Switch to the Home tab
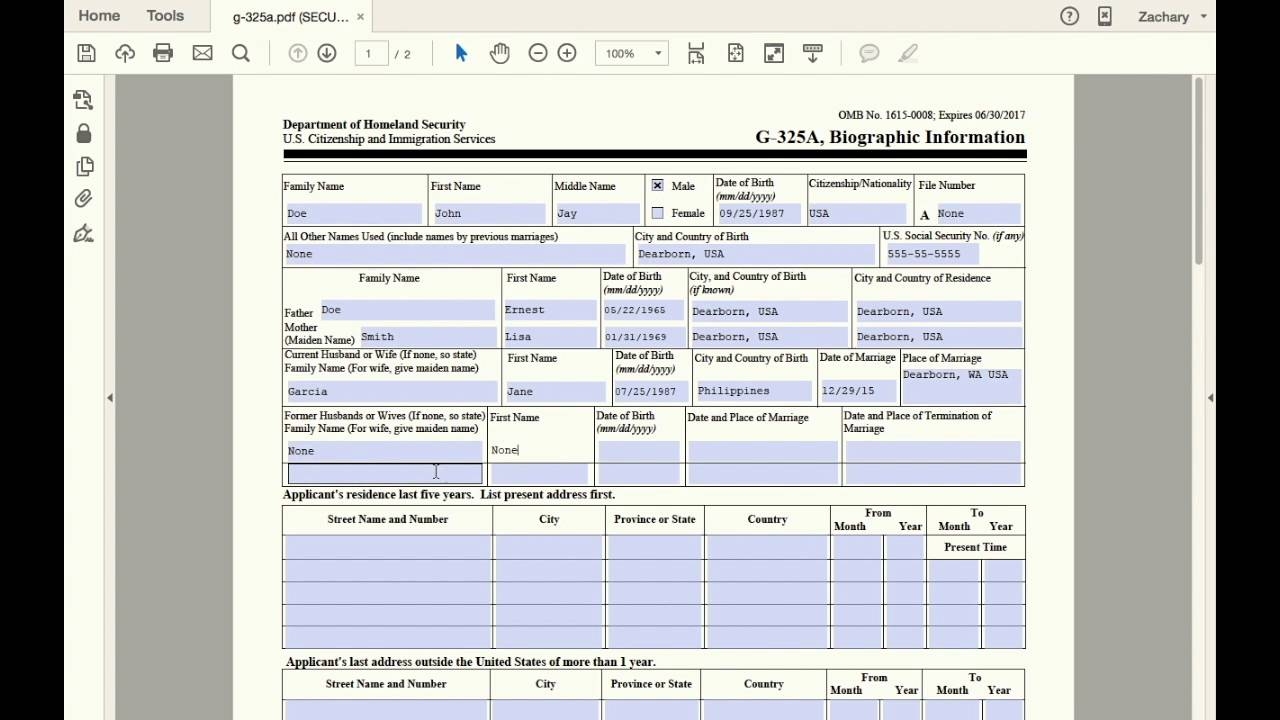Image resolution: width=1280 pixels, height=720 pixels. click(99, 16)
